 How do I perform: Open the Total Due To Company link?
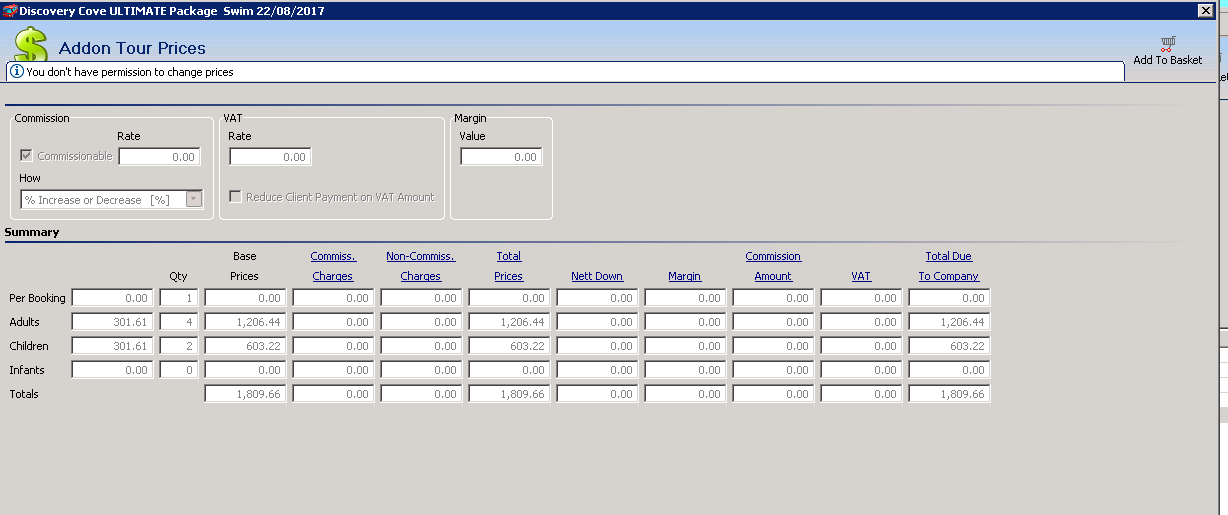tap(949, 266)
